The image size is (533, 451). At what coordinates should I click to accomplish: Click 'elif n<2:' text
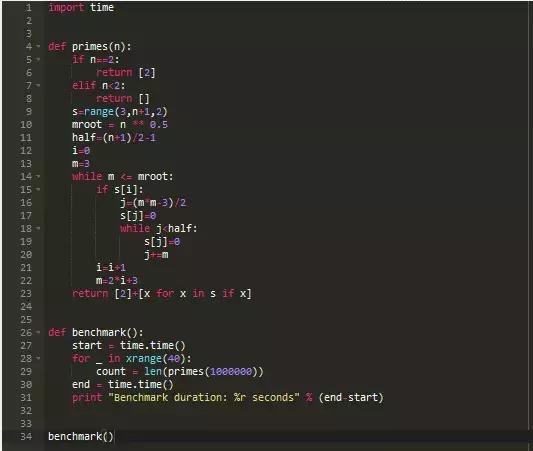99,85
